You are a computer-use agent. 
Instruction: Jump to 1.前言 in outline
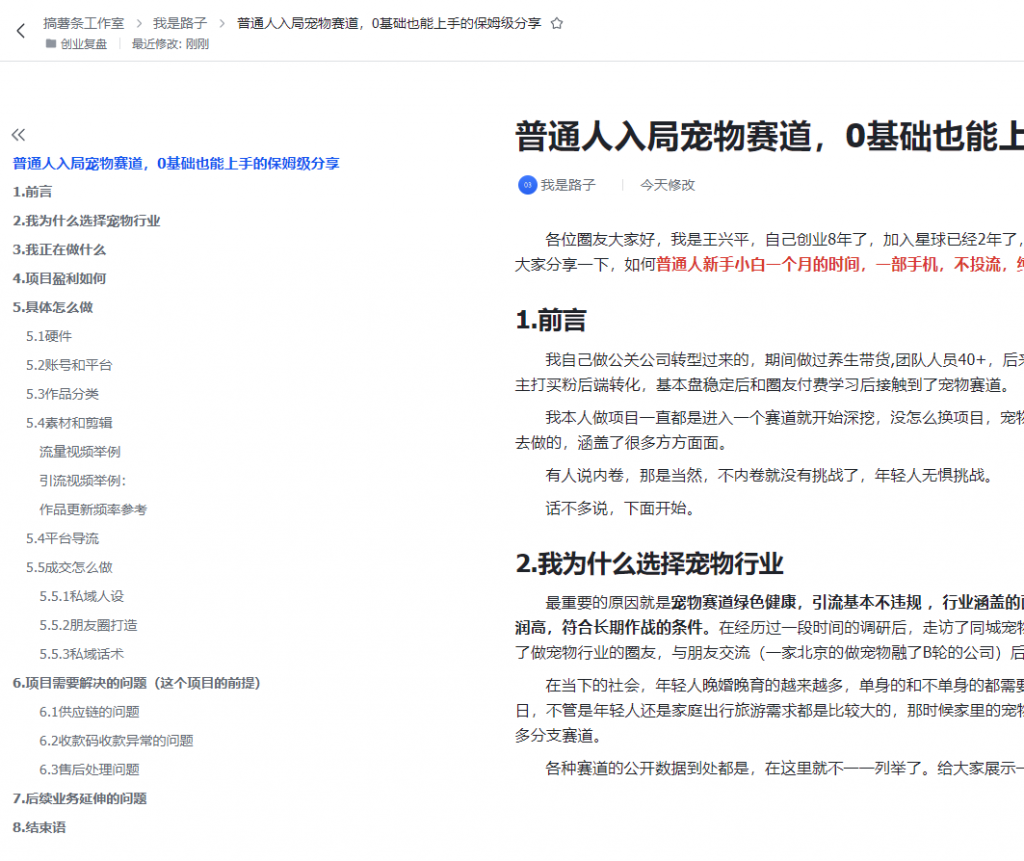point(33,192)
